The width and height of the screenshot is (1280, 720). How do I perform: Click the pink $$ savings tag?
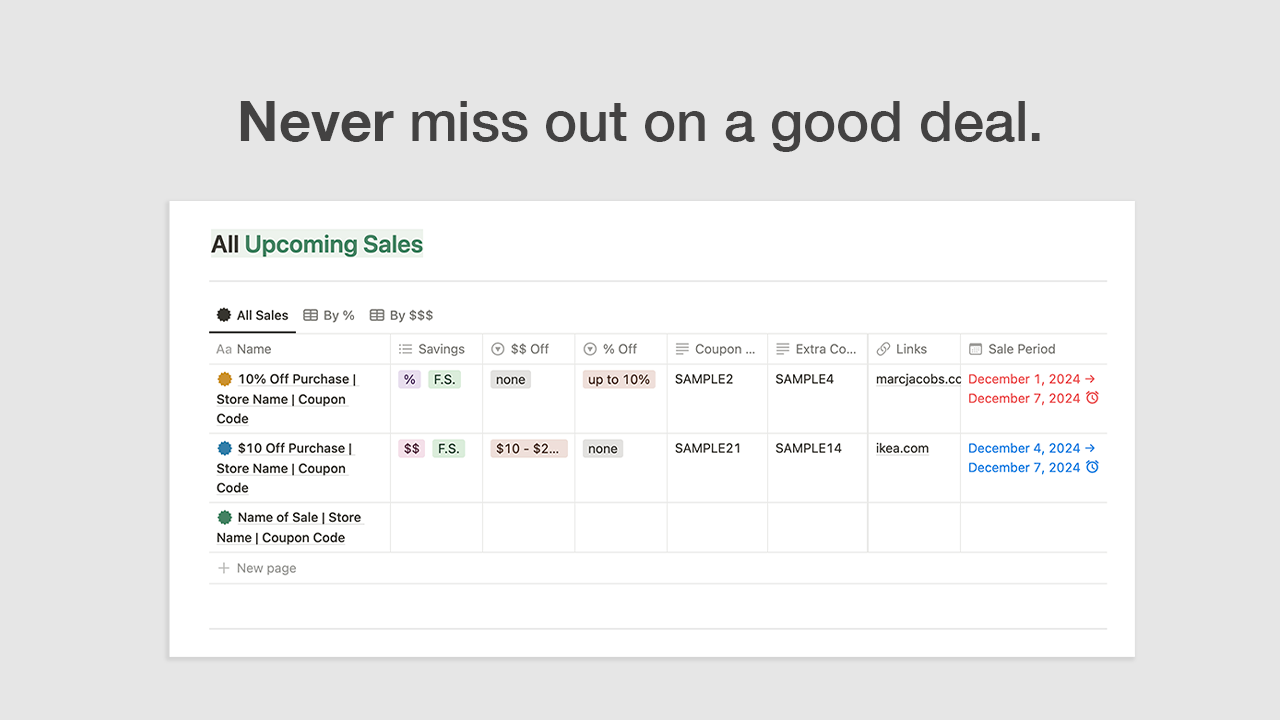[411, 448]
